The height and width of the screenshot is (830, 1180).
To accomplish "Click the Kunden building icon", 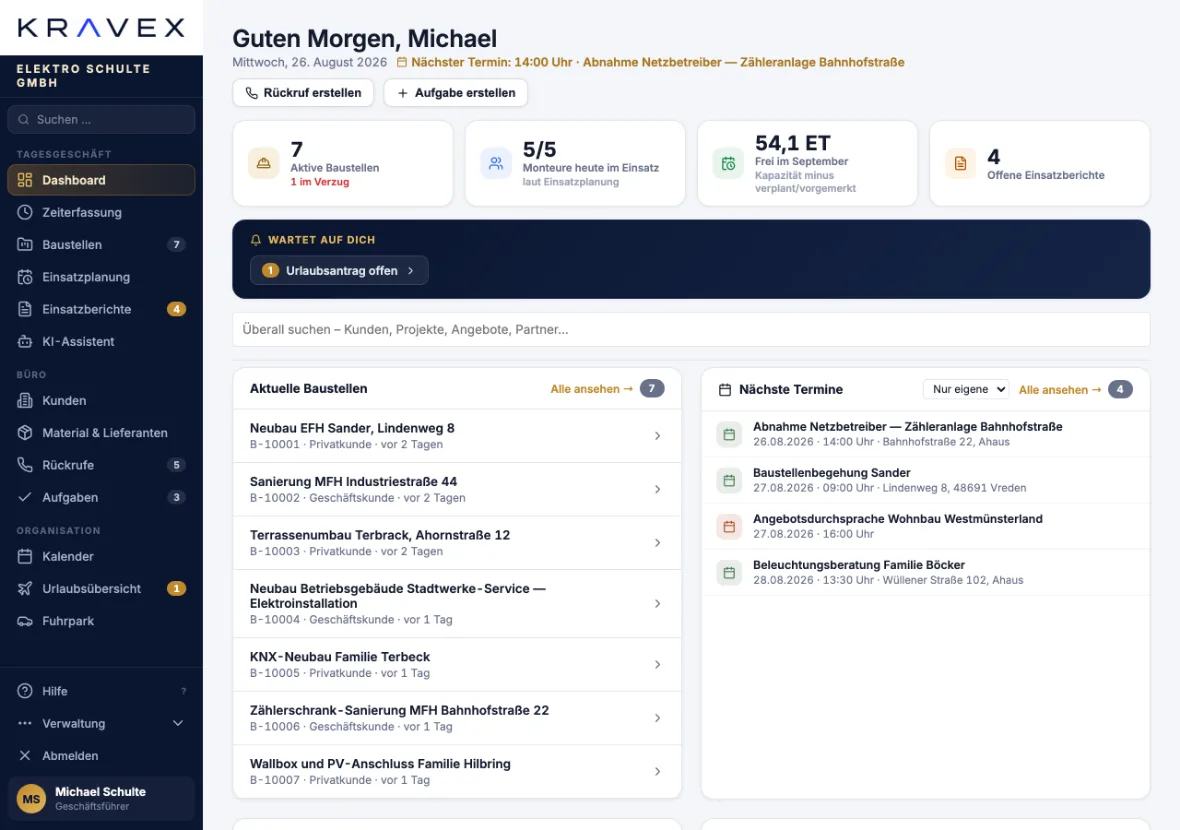I will click(25, 400).
